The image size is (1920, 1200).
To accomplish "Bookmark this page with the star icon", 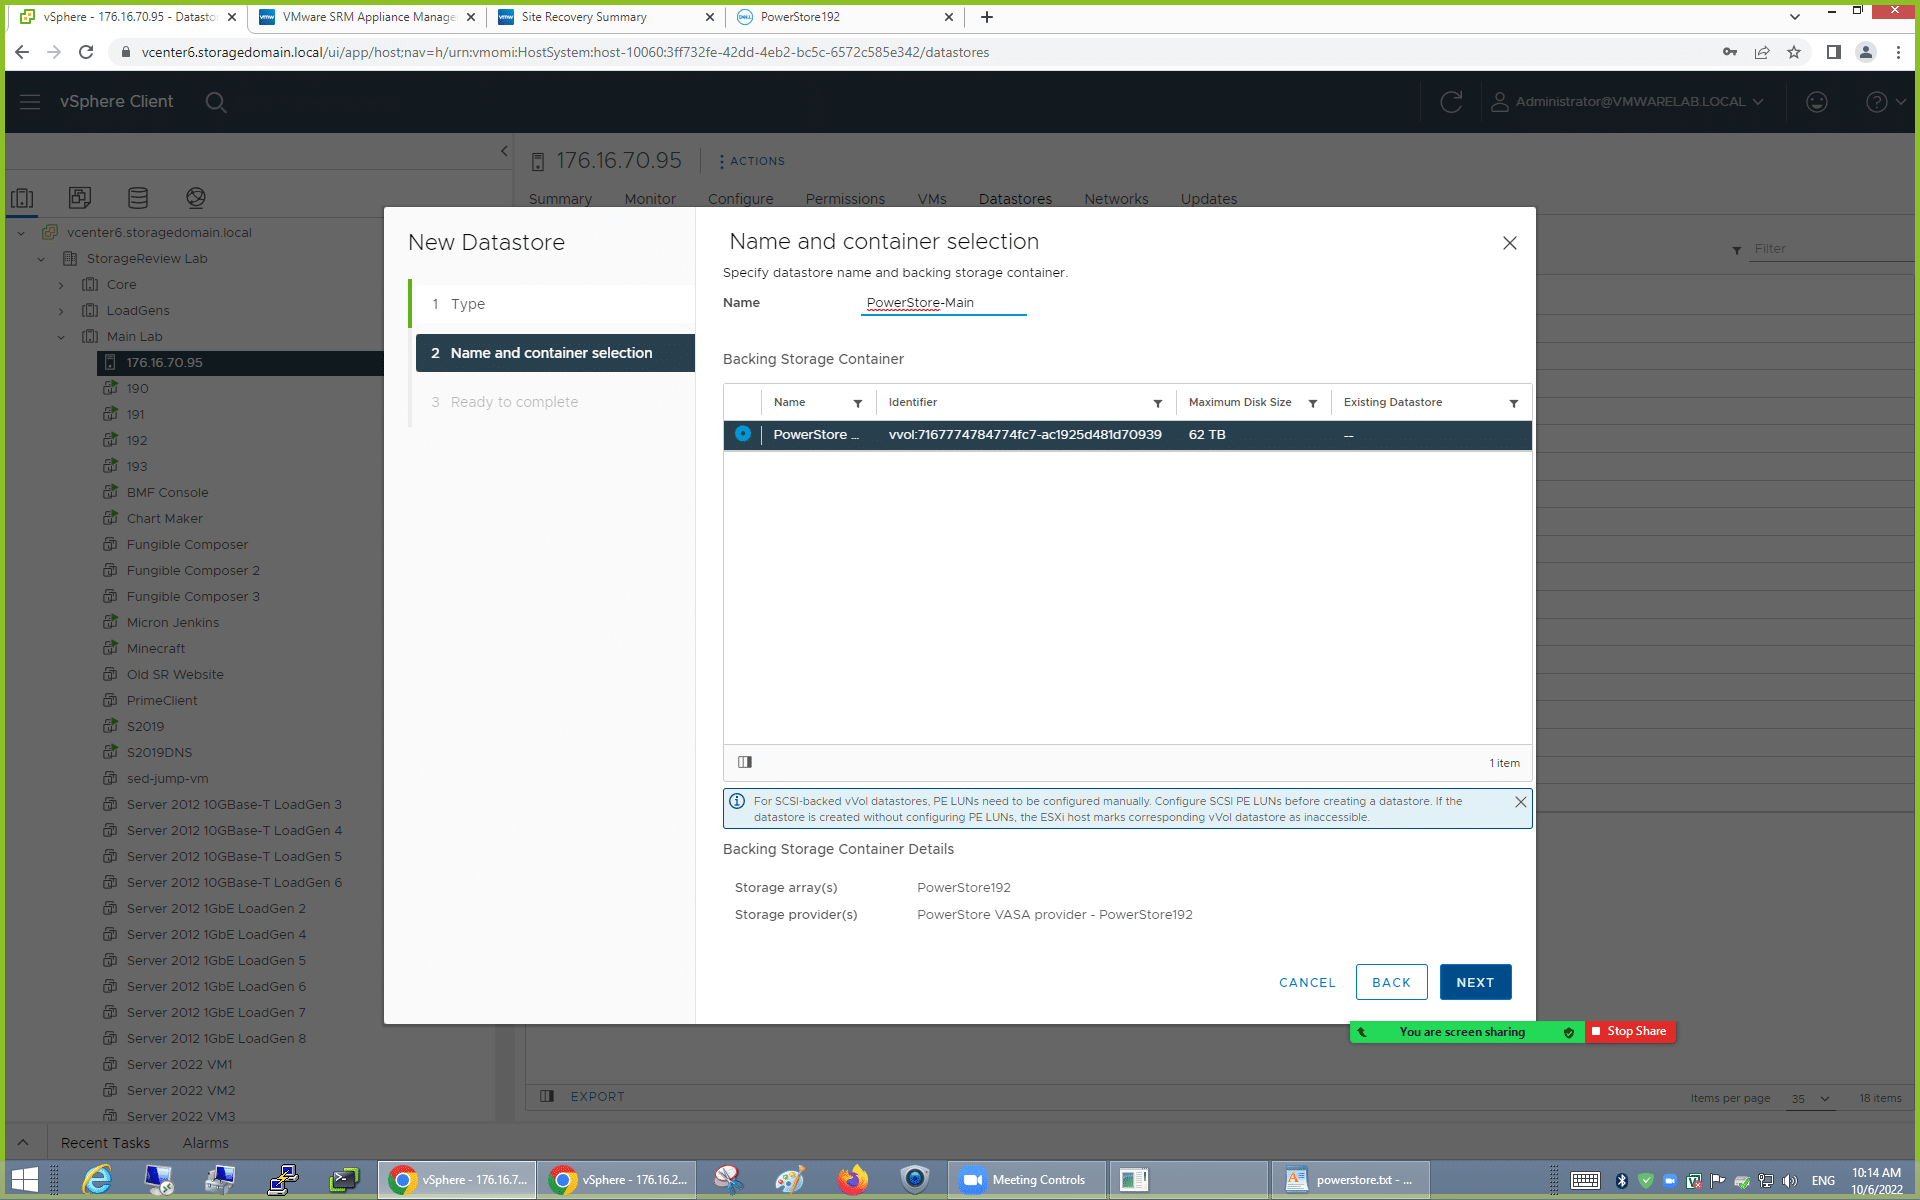I will click(x=1794, y=52).
